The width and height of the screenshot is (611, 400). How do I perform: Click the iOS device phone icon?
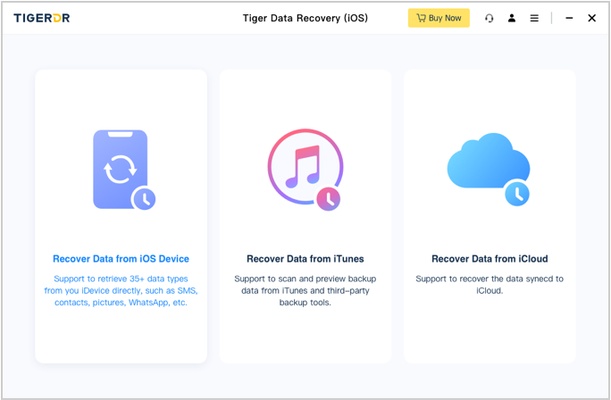124,170
